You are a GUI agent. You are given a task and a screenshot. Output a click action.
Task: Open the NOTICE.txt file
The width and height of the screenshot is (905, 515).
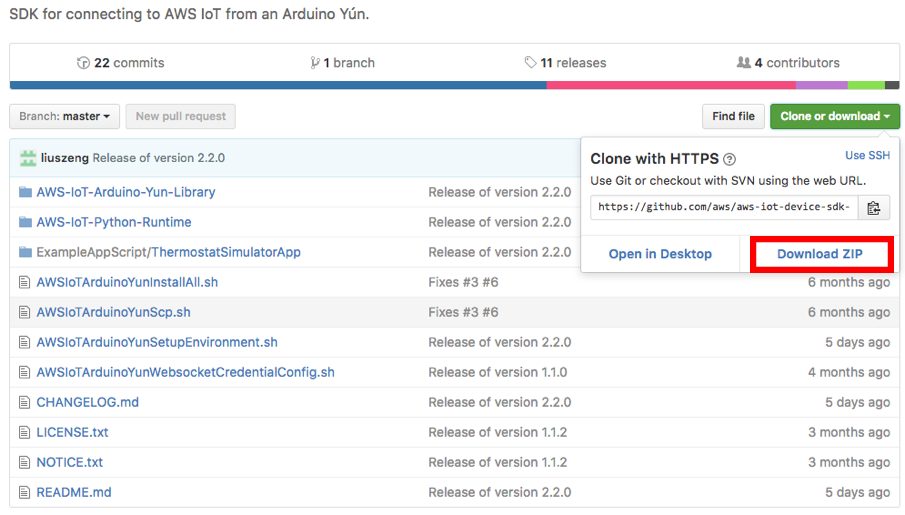[69, 462]
